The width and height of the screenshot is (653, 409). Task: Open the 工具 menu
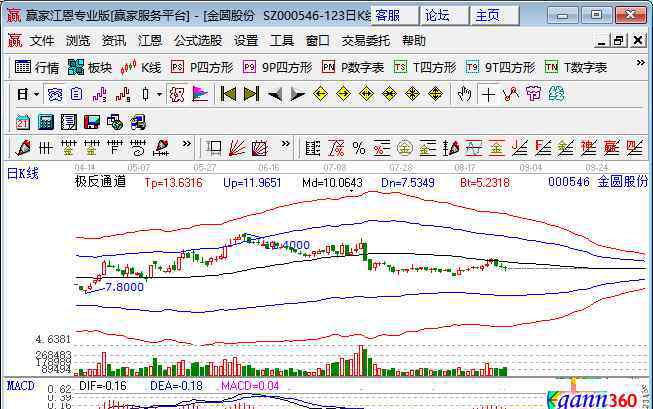click(282, 41)
